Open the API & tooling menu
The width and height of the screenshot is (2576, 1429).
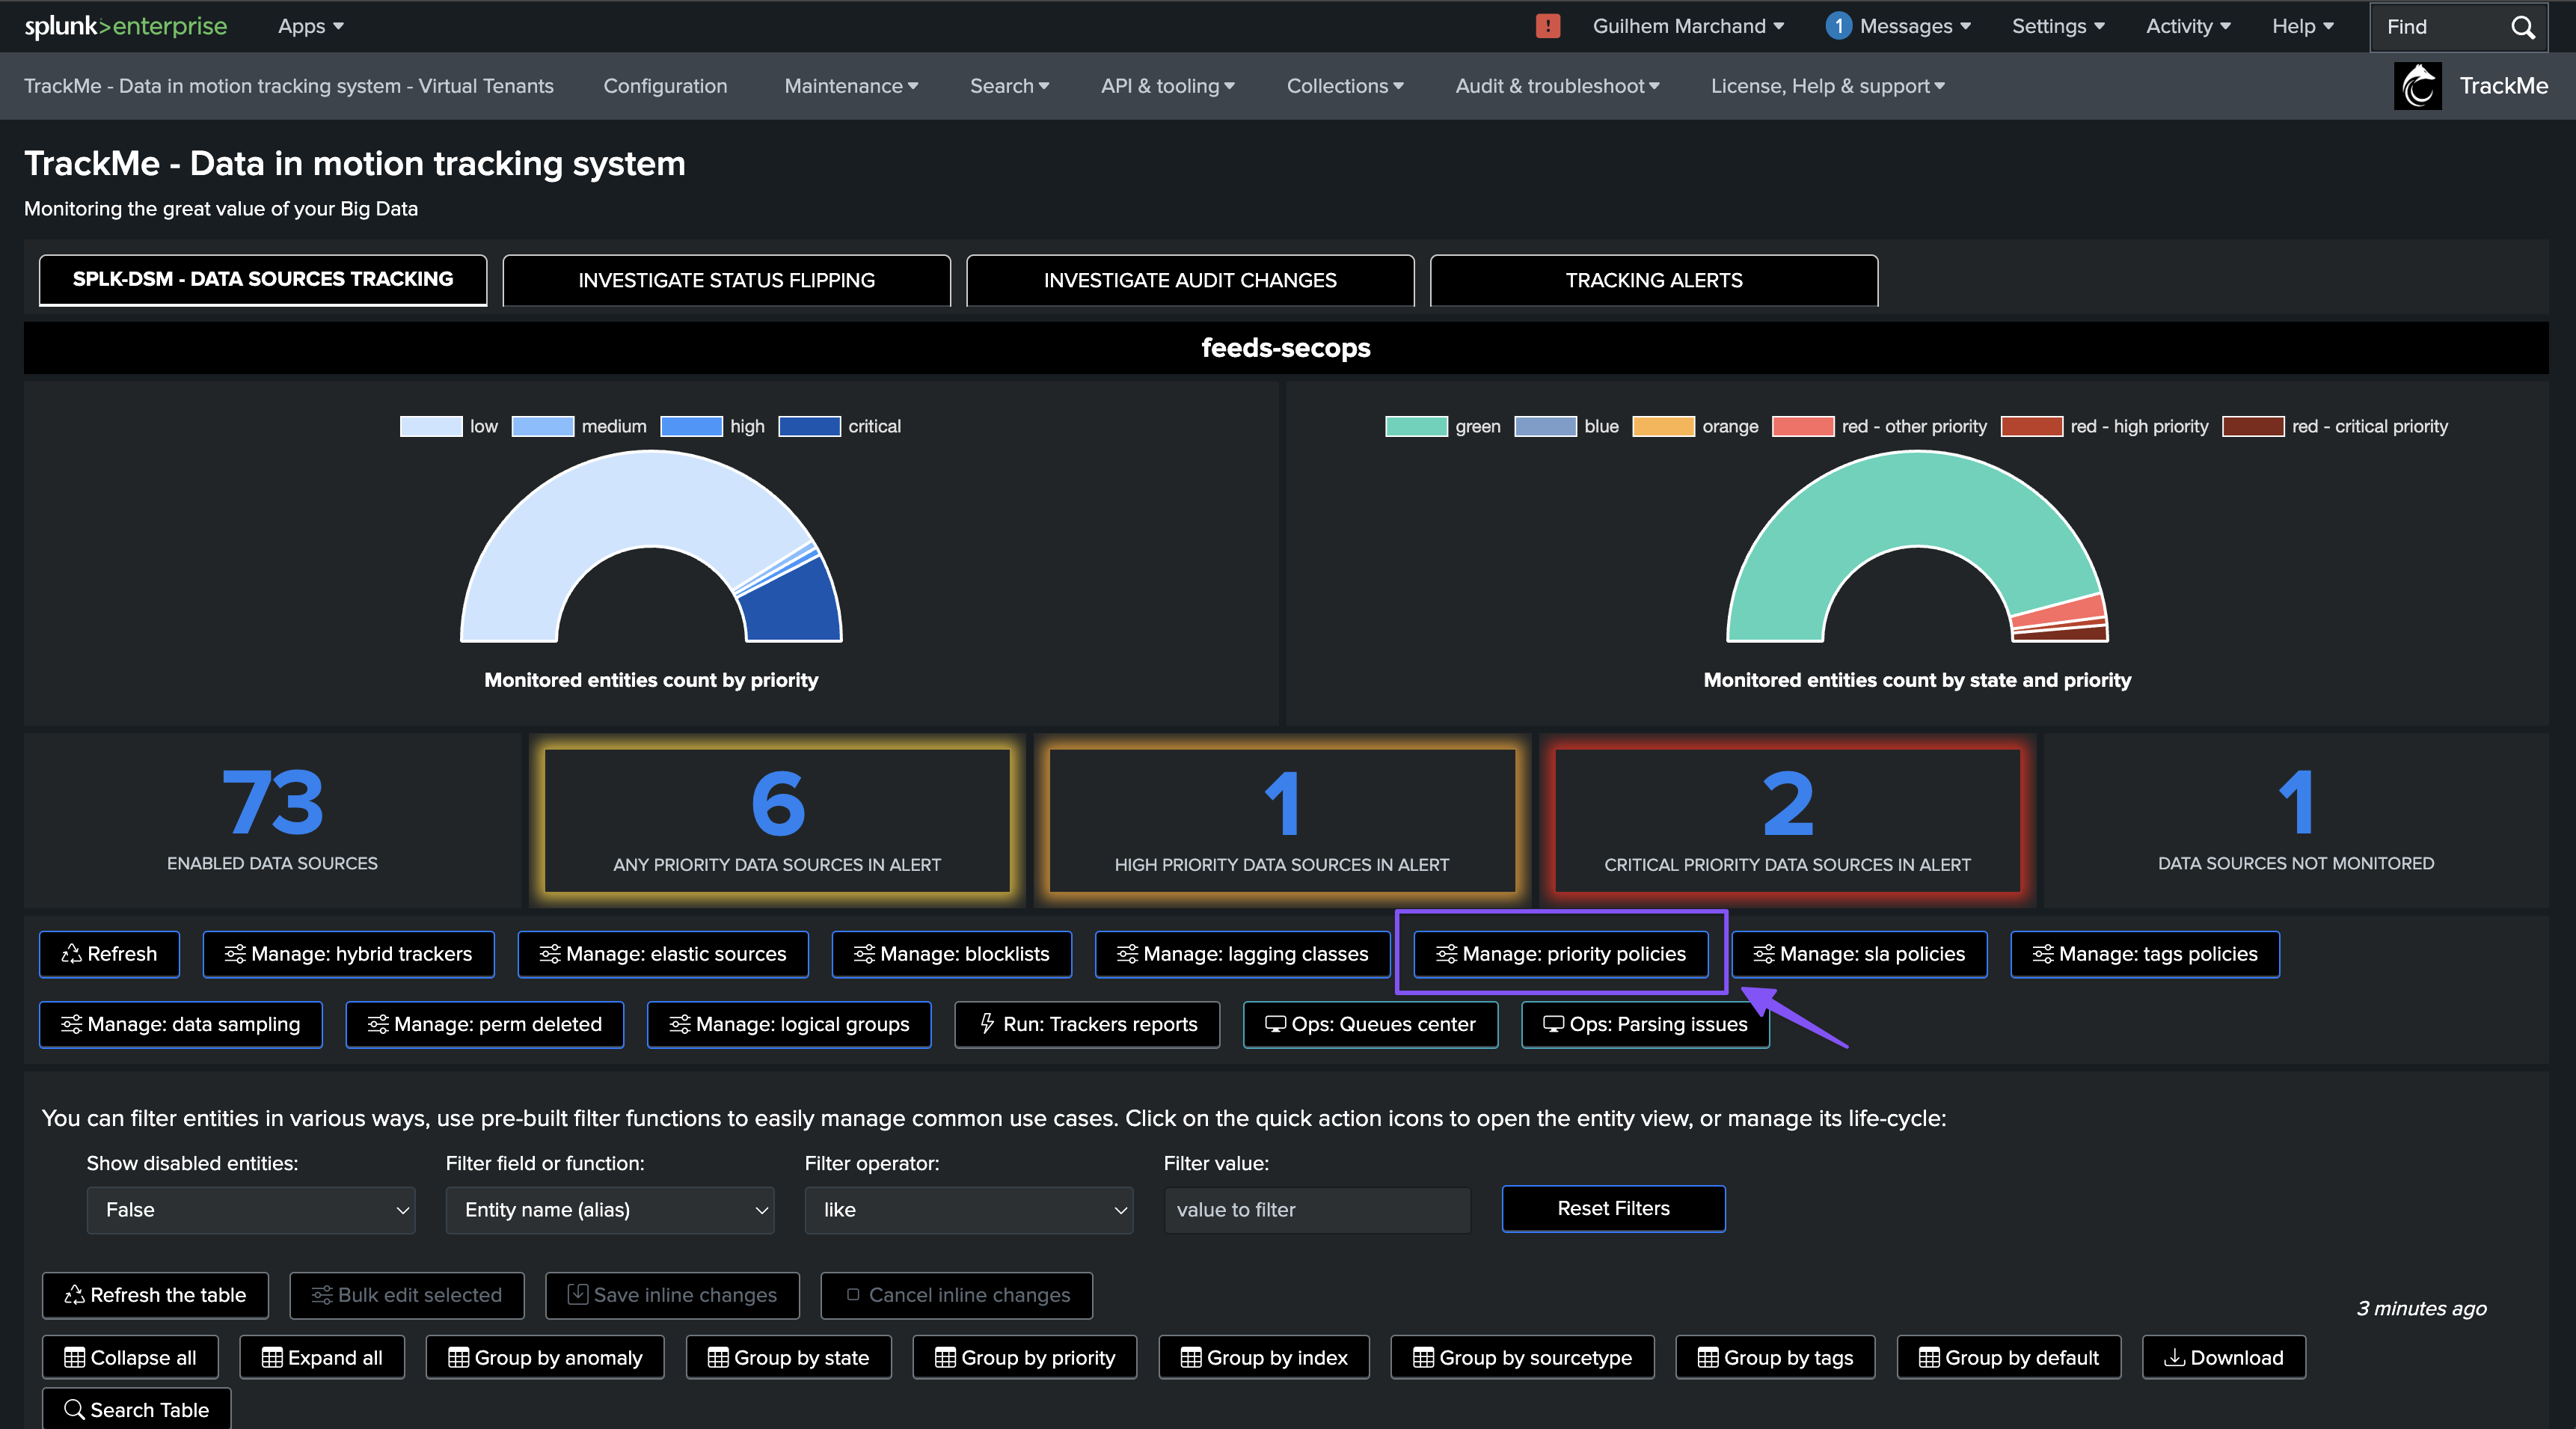(x=1167, y=86)
